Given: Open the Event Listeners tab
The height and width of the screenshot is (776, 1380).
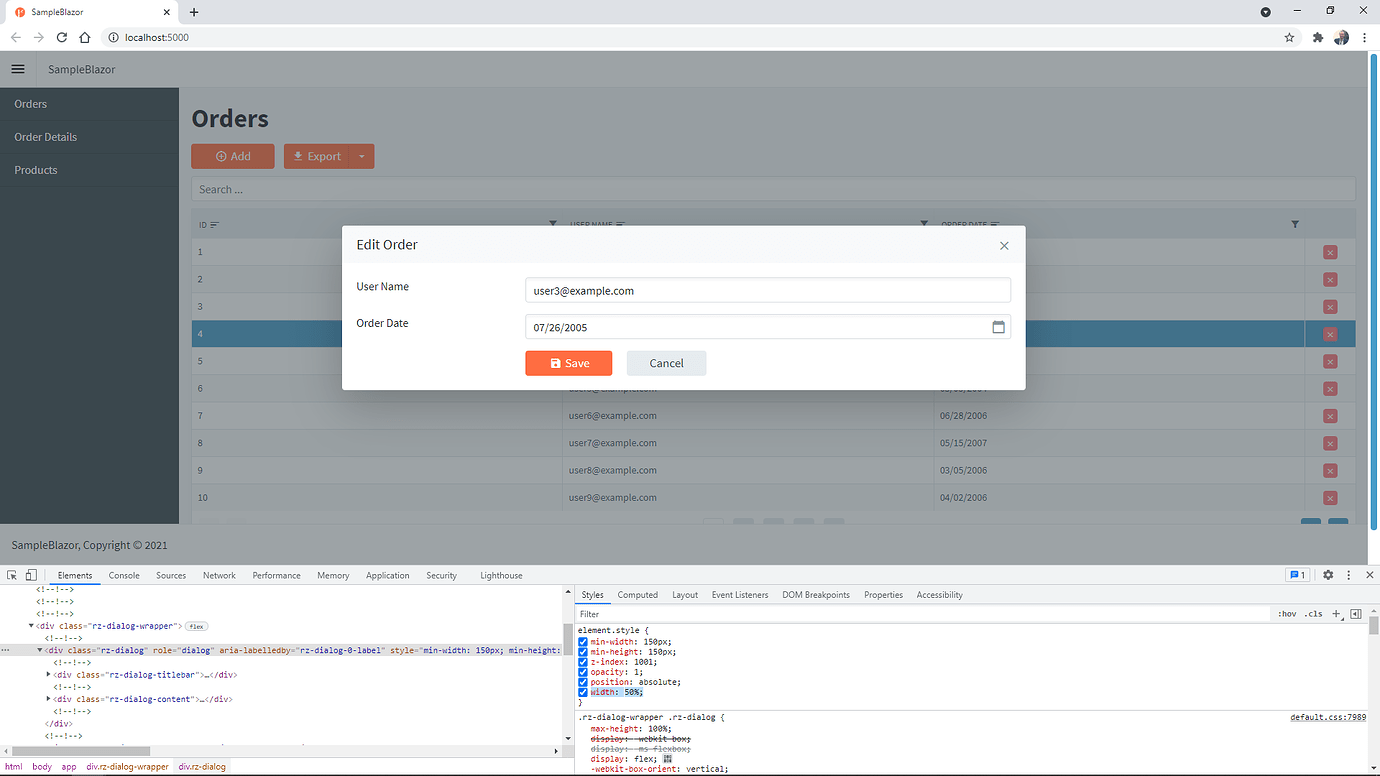Looking at the screenshot, I should click(x=740, y=595).
